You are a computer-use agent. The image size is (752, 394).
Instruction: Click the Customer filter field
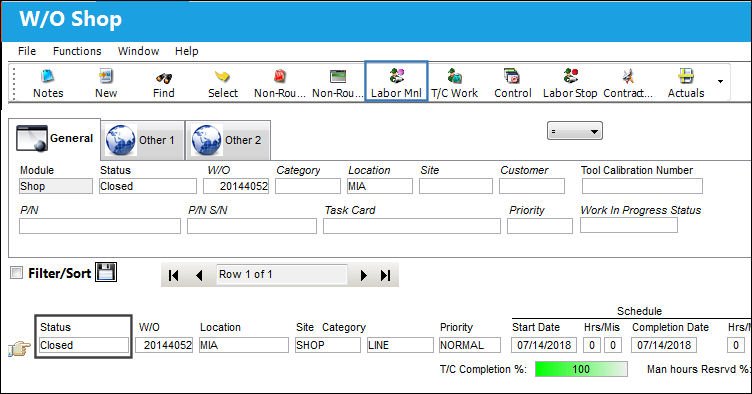click(532, 186)
